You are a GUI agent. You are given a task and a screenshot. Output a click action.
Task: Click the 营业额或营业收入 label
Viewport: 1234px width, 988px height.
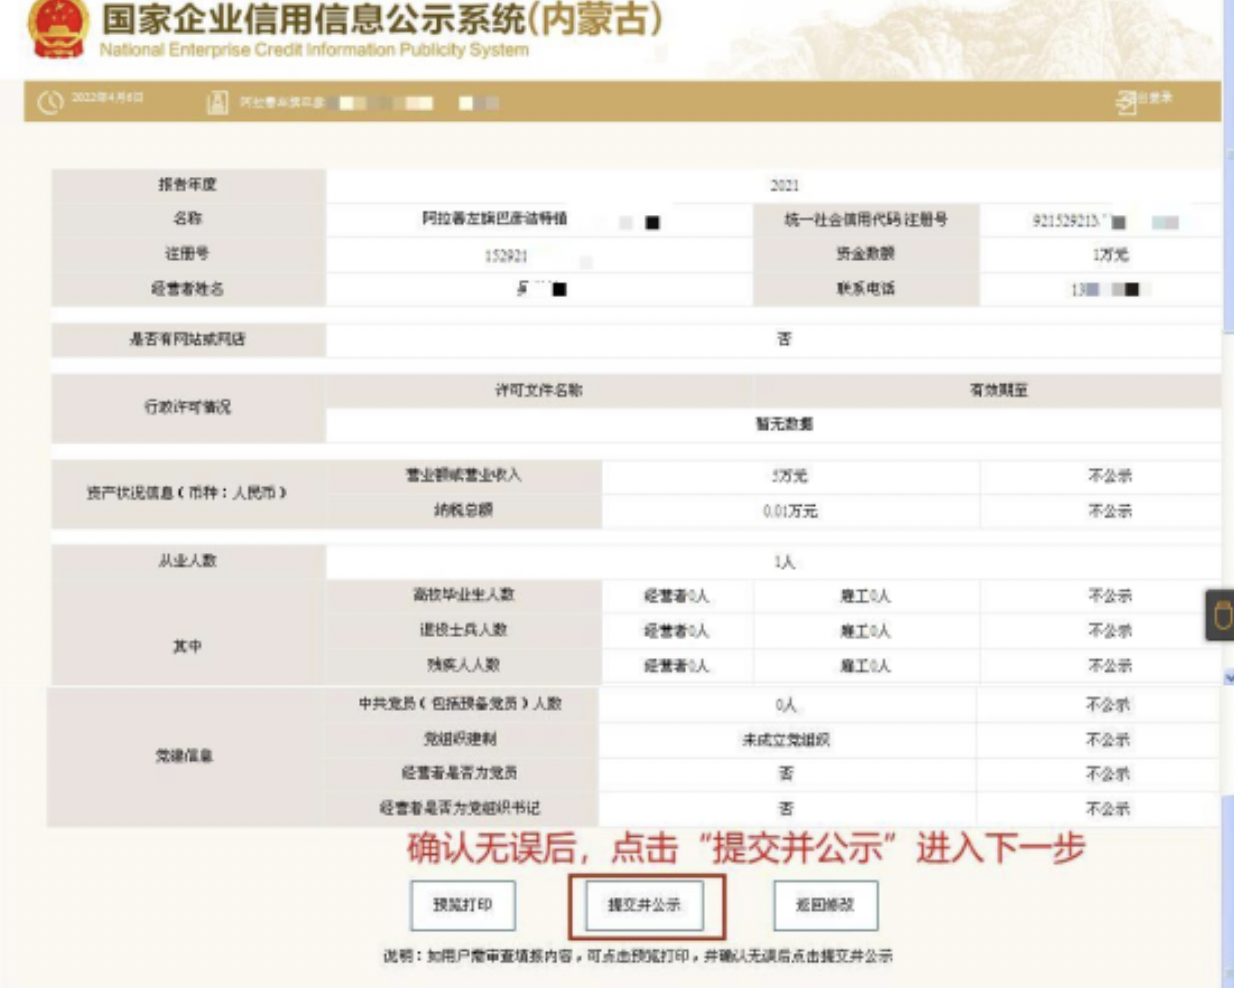pyautogui.click(x=463, y=475)
